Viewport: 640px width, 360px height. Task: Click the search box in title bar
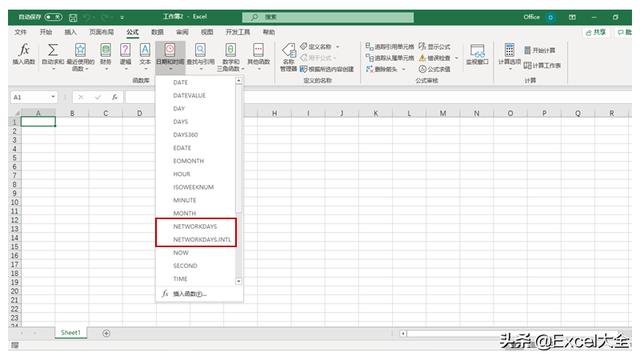[x=328, y=17]
